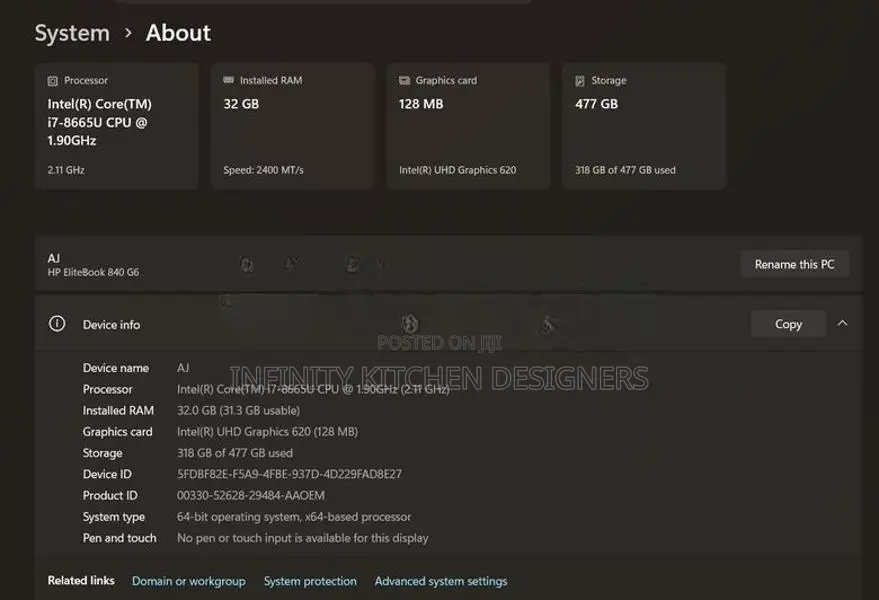Select the Pen and touch value text
This screenshot has width=879, height=600.
(x=303, y=538)
